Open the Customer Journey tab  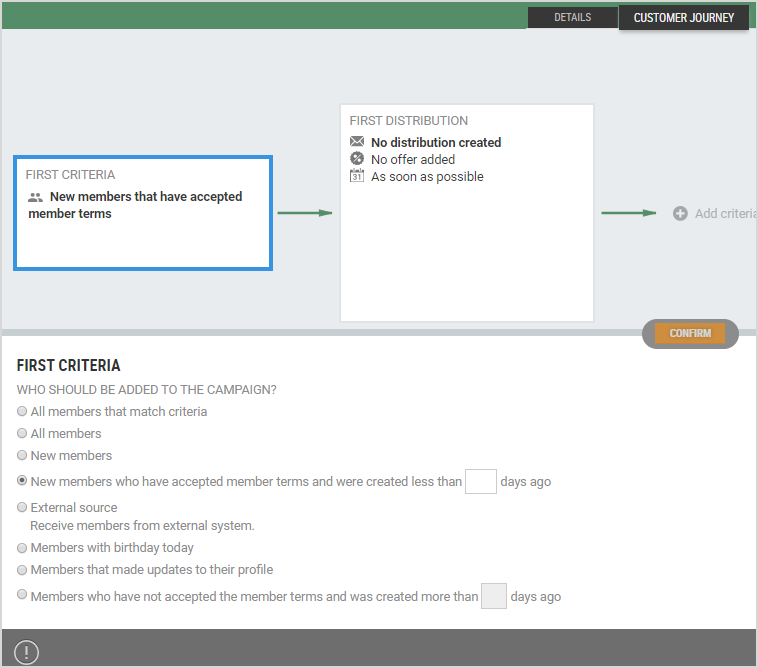click(x=683, y=17)
